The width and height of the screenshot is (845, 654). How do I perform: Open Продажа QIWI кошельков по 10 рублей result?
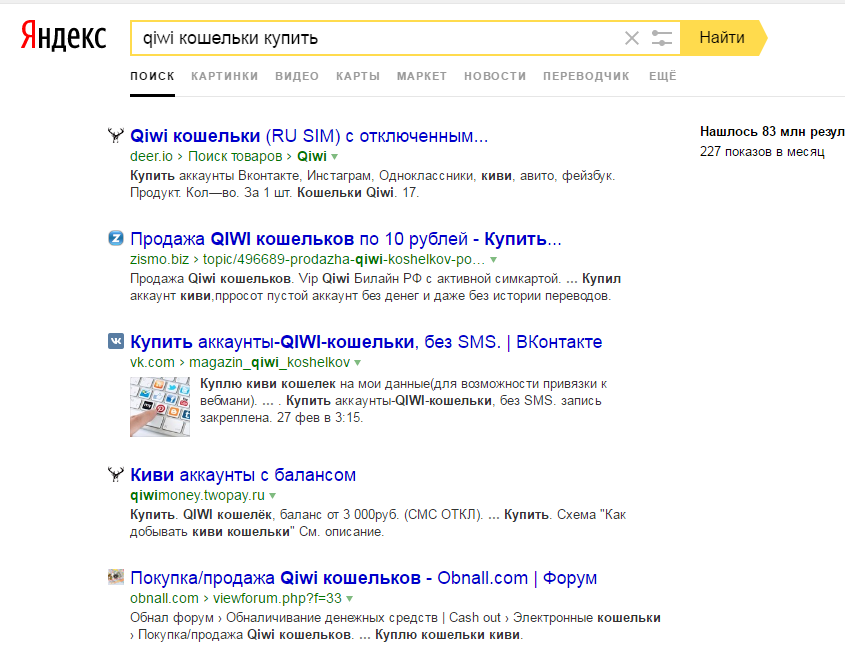pyautogui.click(x=345, y=239)
